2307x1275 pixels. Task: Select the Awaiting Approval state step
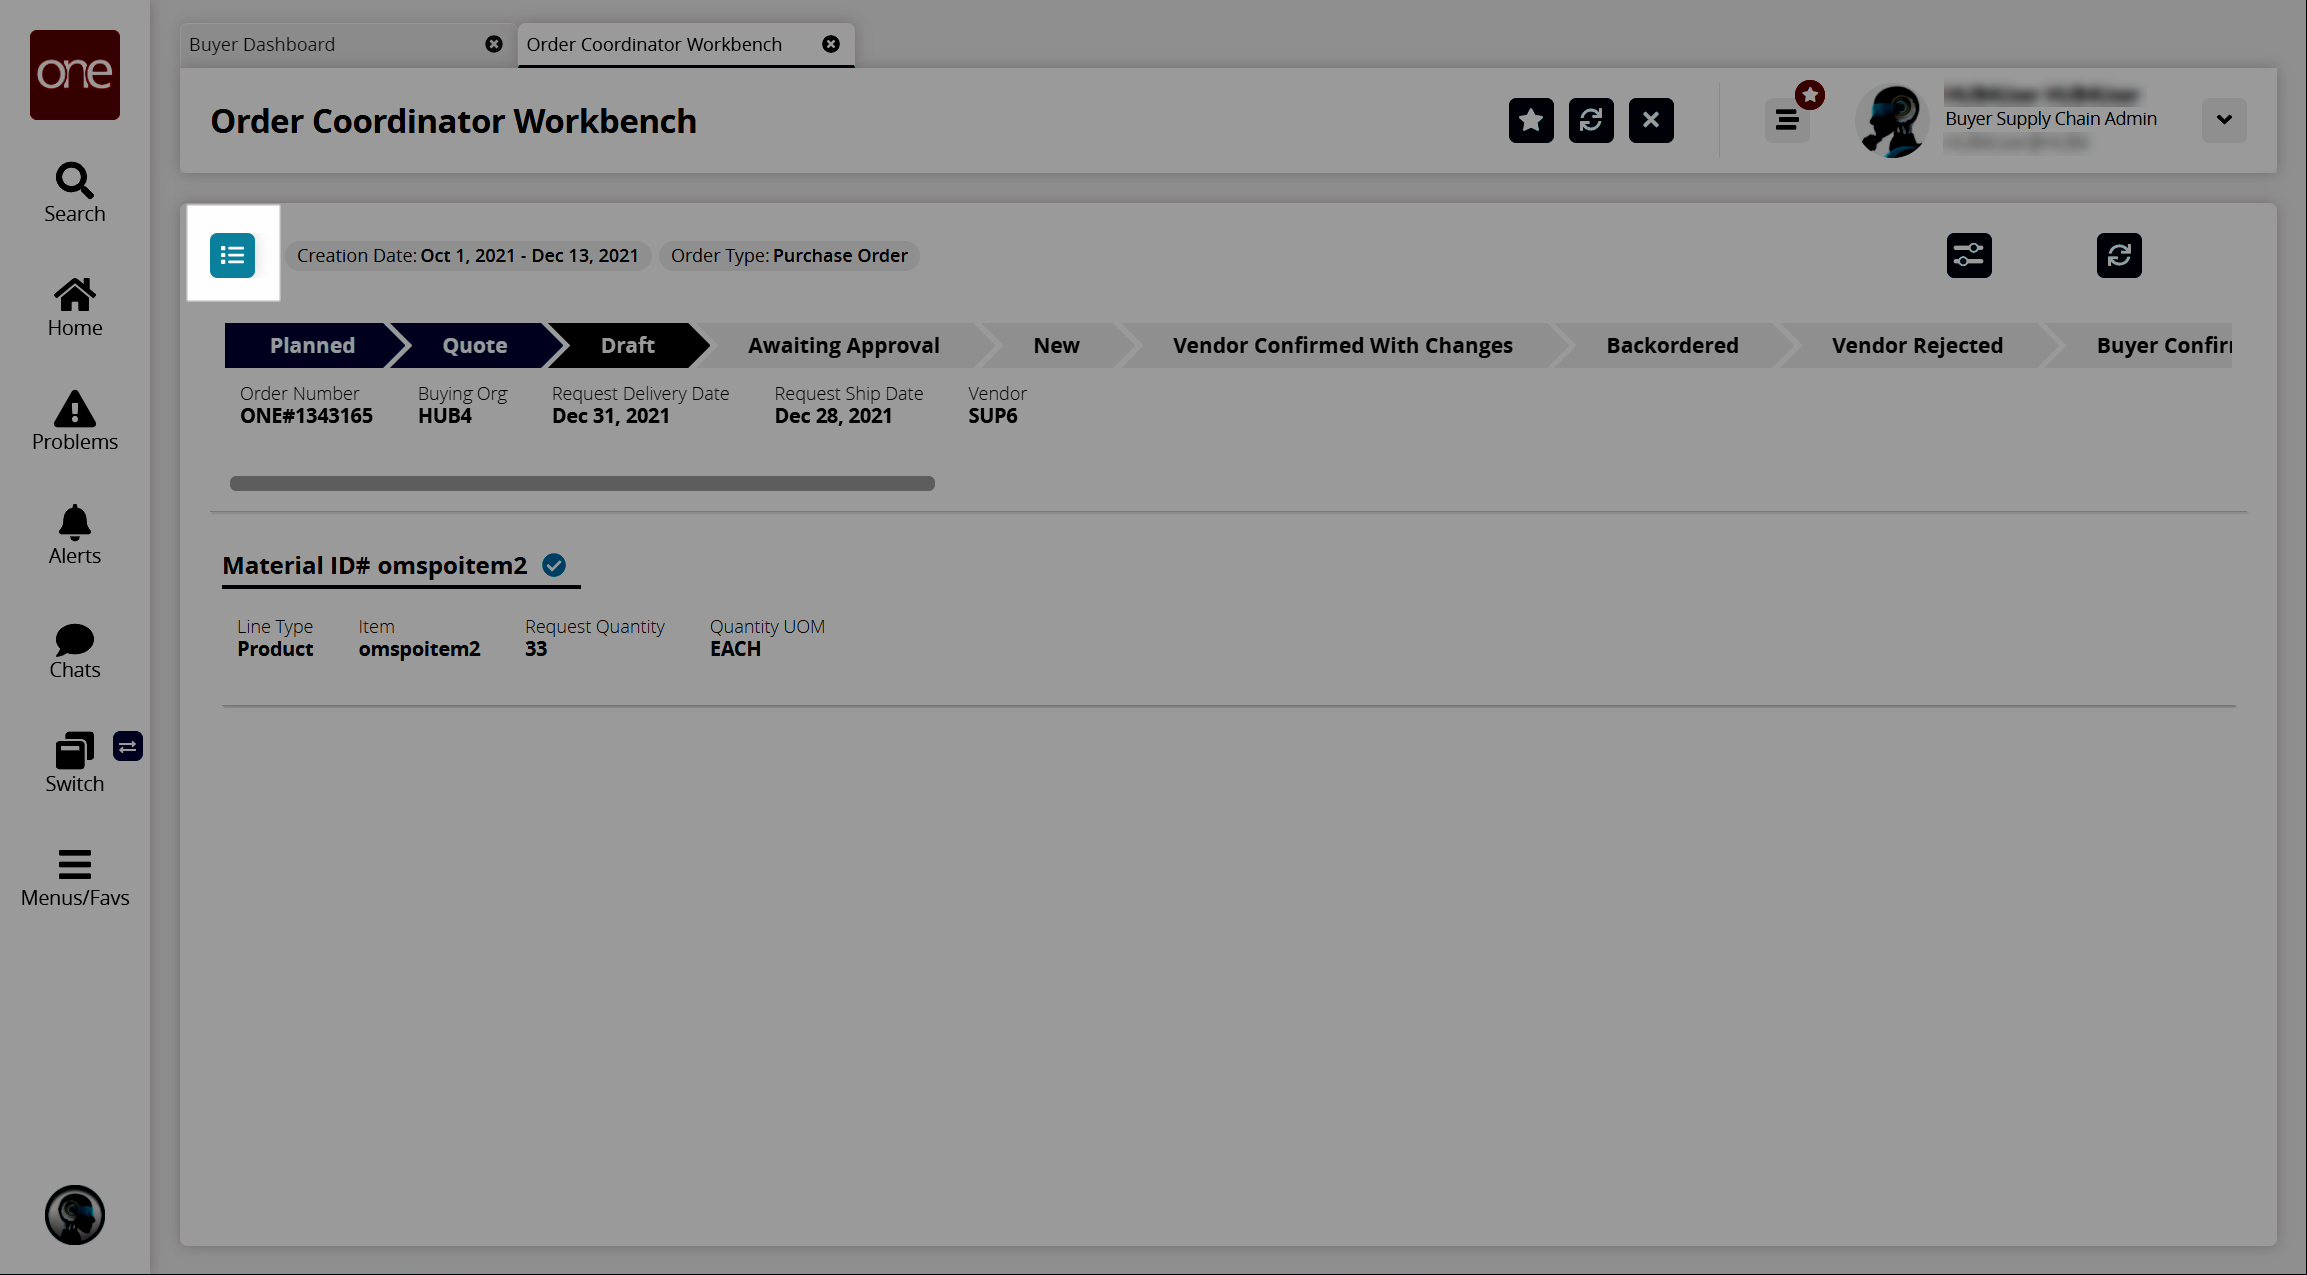tap(843, 345)
